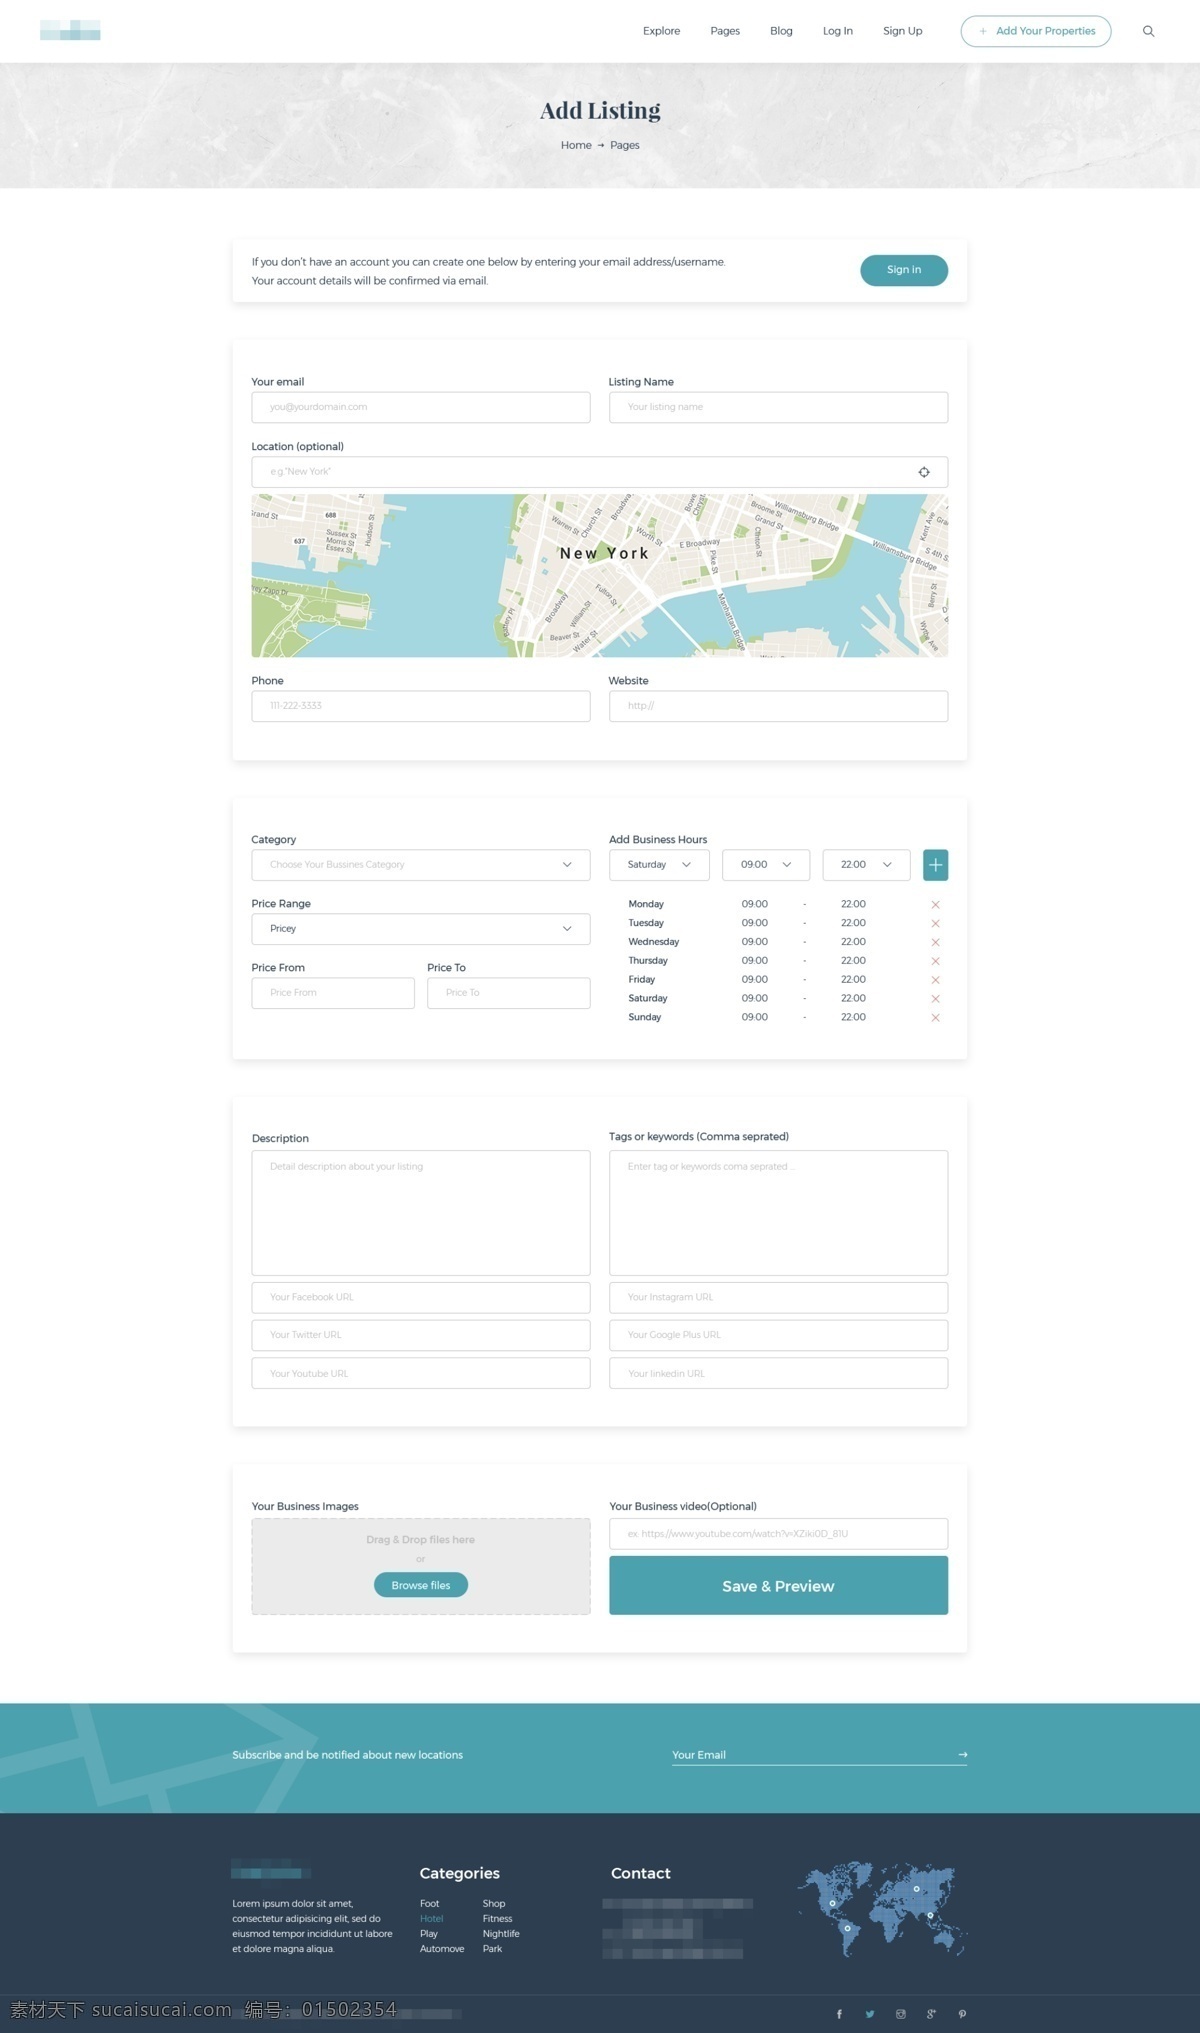The width and height of the screenshot is (1200, 2033).
Task: Delete the Sunday hours entry
Action: click(x=935, y=1018)
